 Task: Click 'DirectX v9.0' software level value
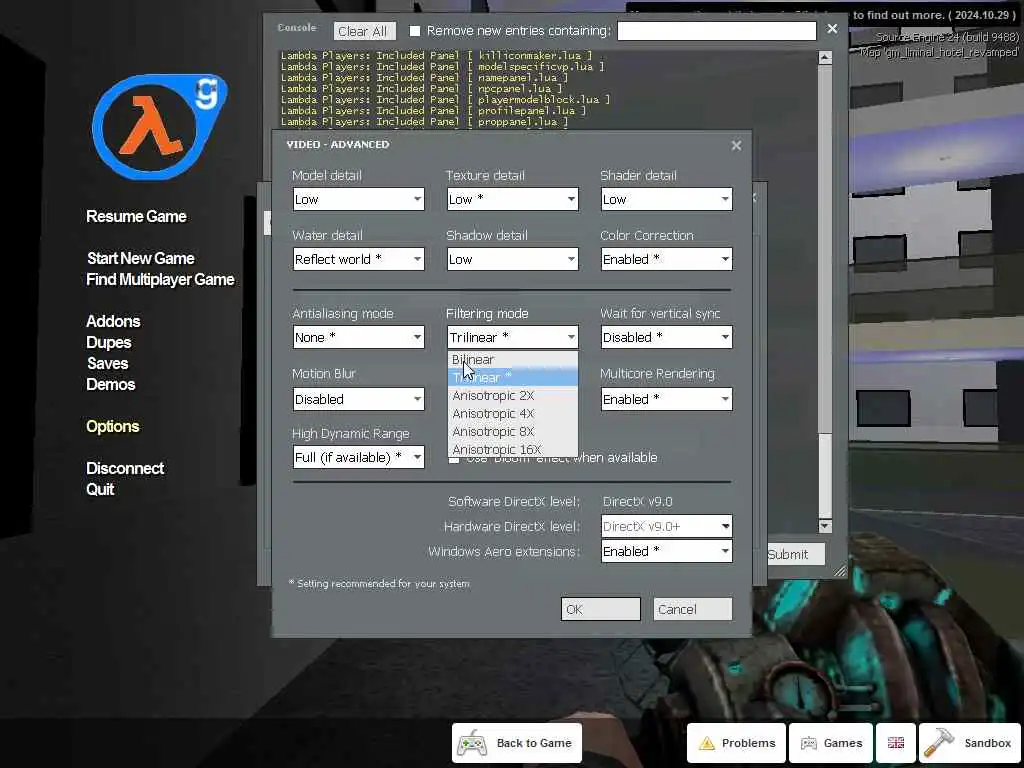pos(637,502)
